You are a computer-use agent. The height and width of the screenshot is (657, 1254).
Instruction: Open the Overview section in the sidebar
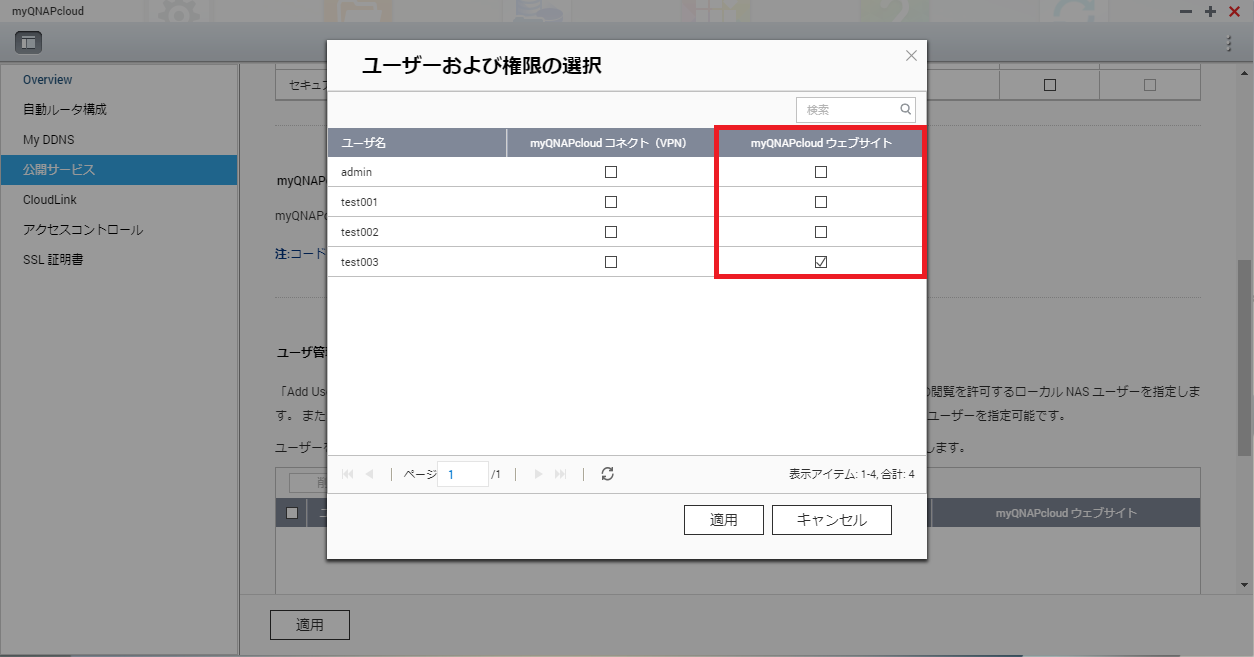tap(119, 80)
